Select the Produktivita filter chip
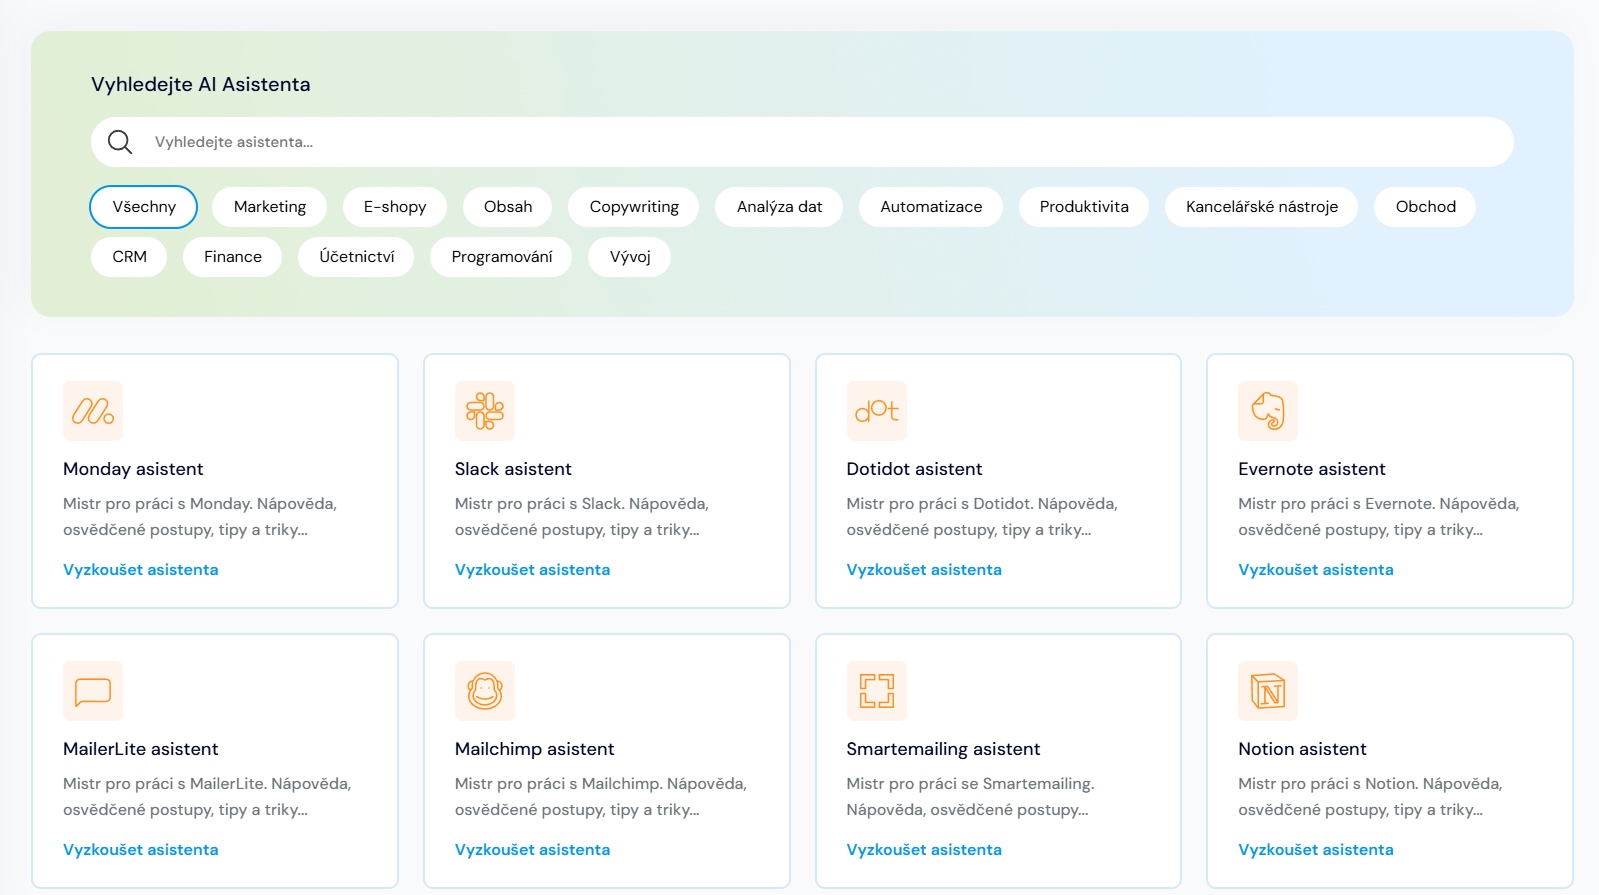Screen dimensions: 1599x895 coord(1084,207)
